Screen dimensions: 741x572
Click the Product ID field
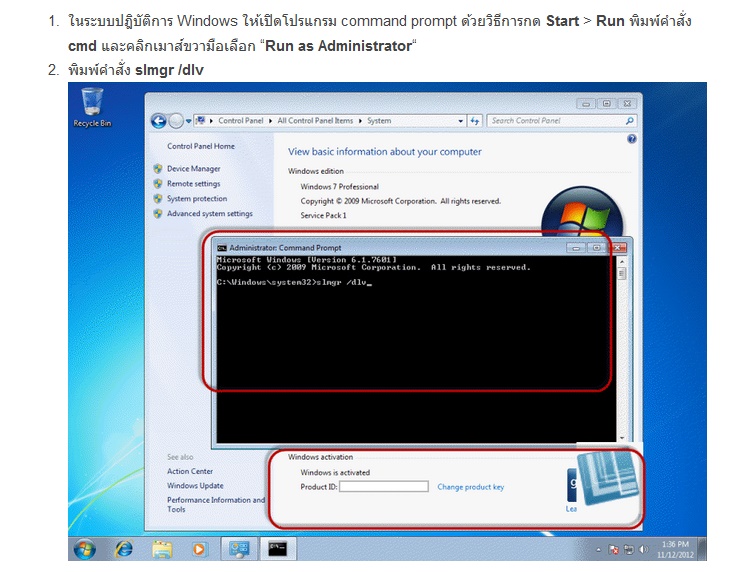pos(384,486)
